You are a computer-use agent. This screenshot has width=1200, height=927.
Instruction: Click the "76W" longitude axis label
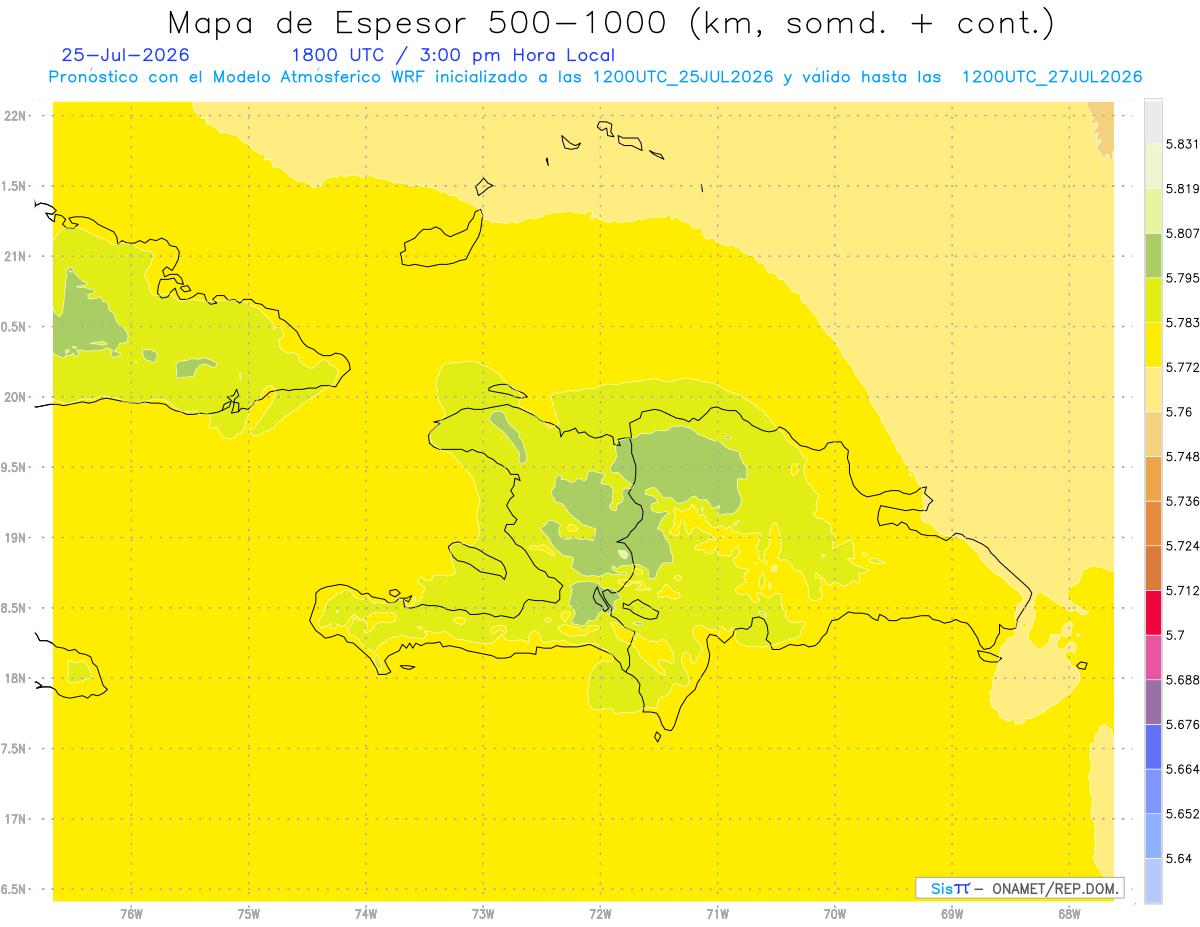(x=131, y=913)
